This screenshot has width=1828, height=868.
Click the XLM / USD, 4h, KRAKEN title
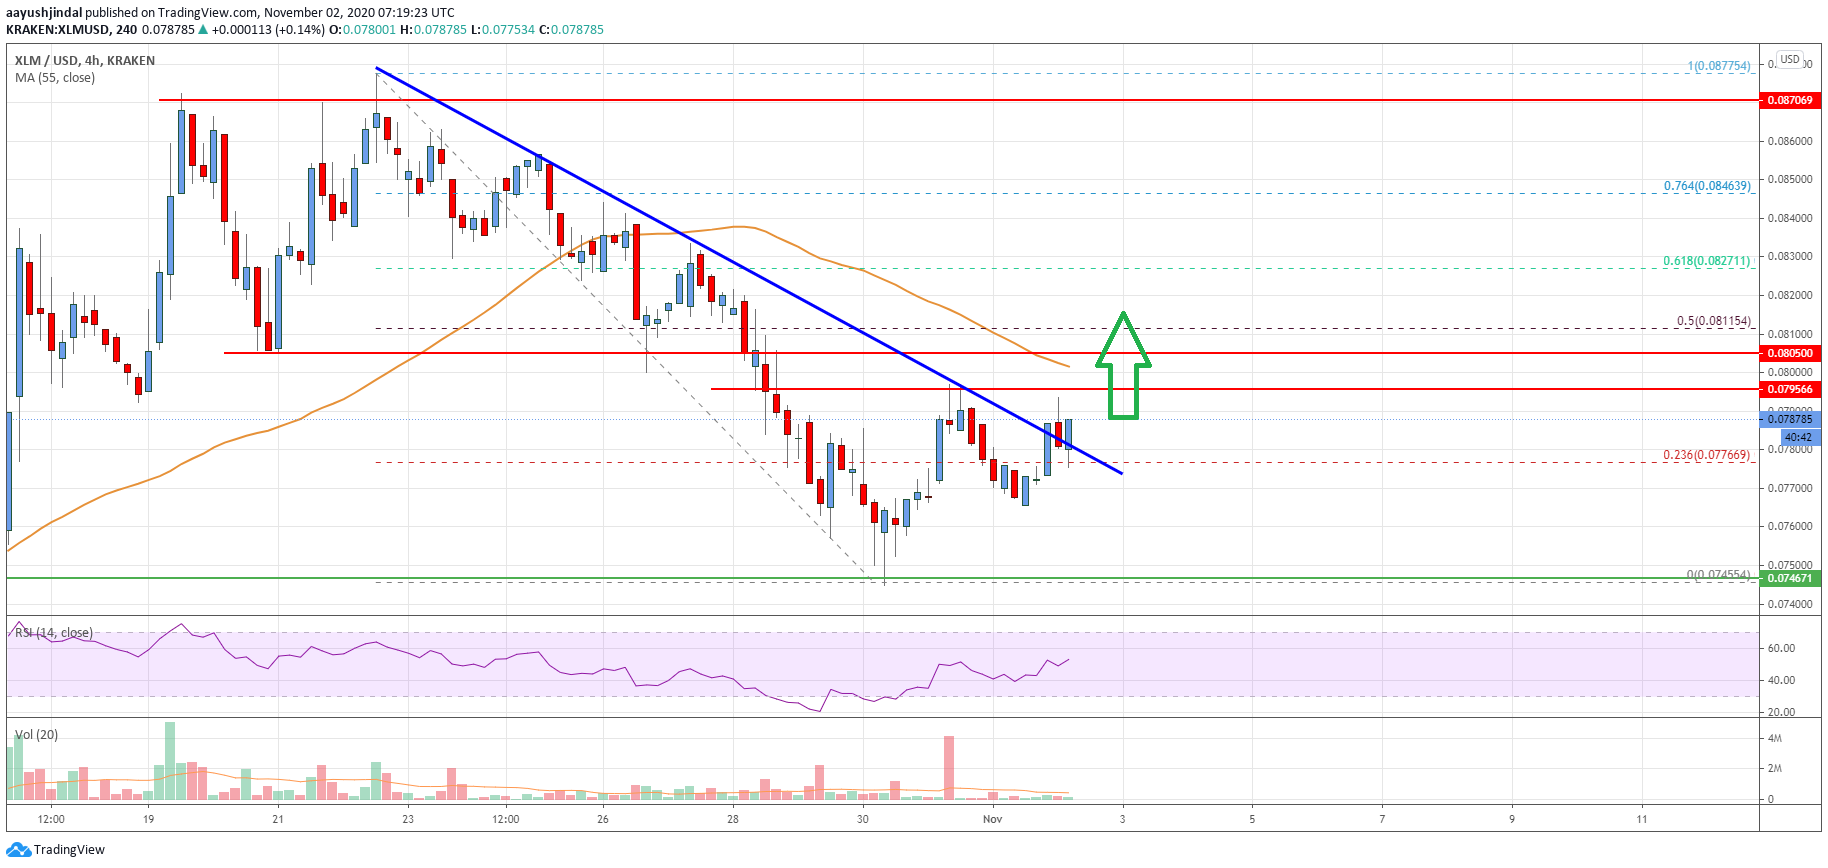coord(85,61)
